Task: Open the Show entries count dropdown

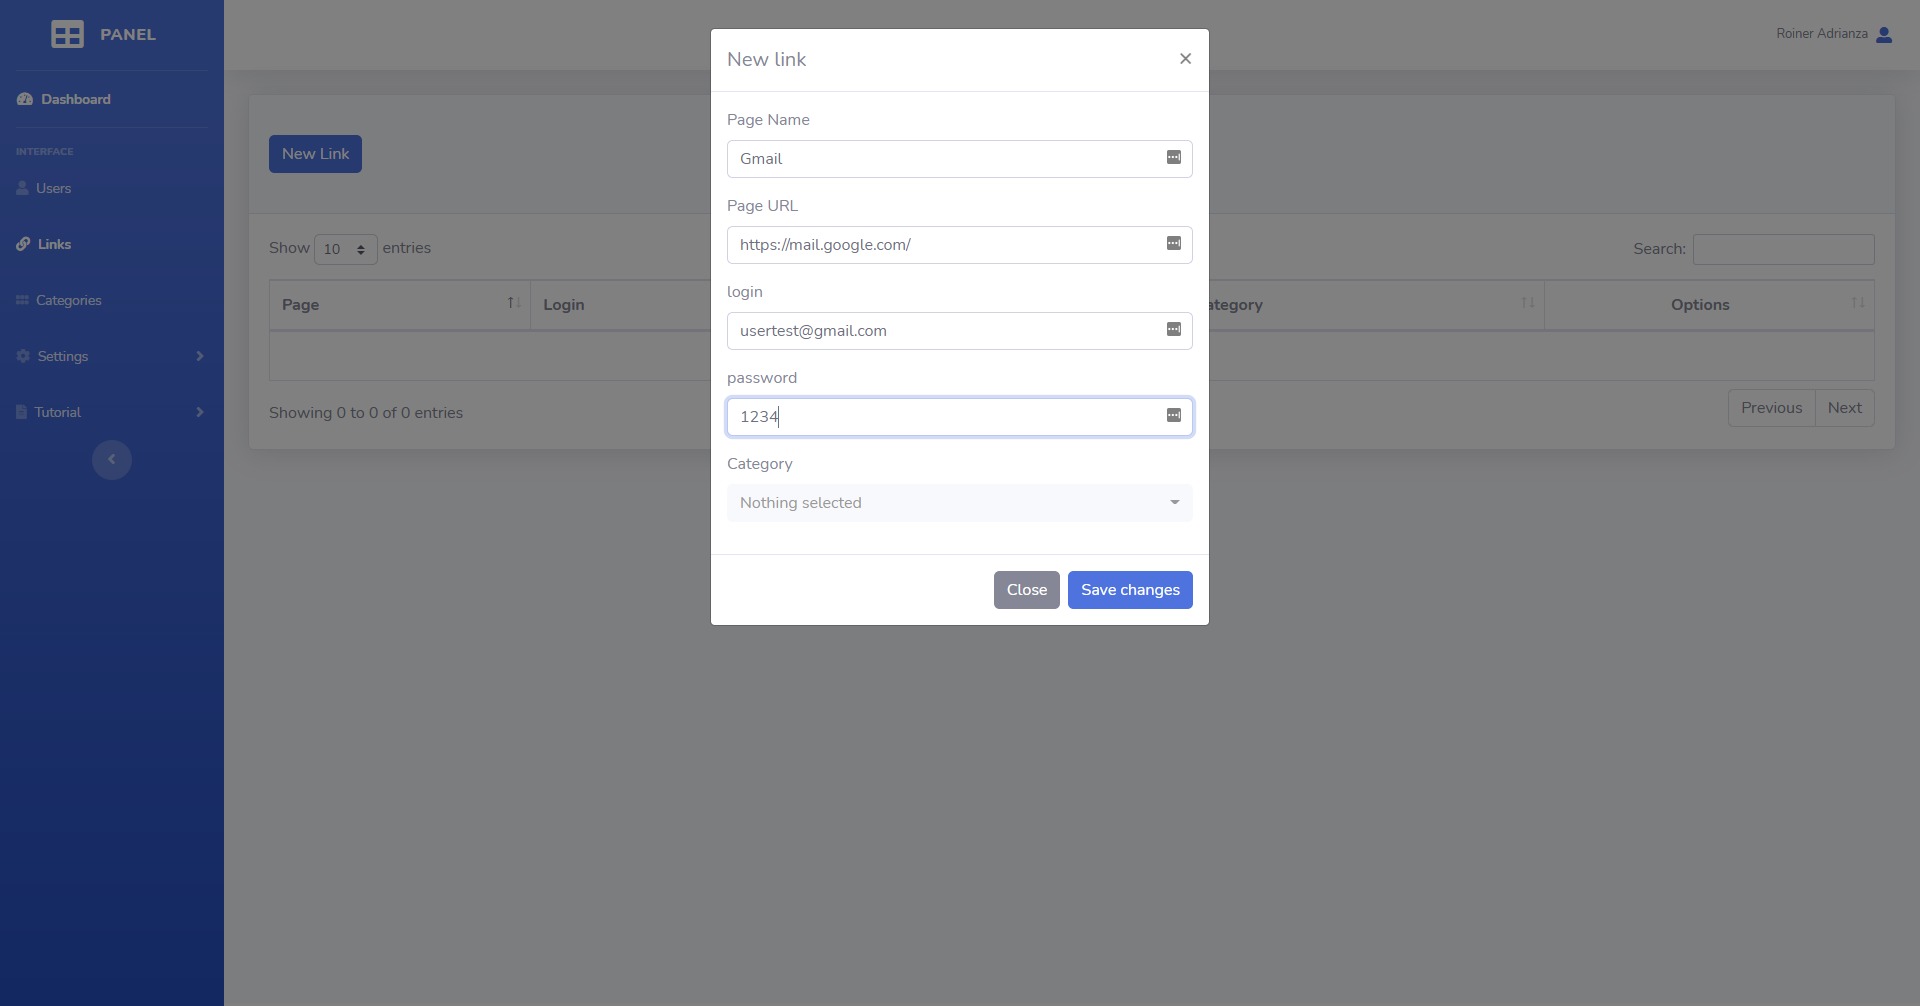Action: point(345,249)
